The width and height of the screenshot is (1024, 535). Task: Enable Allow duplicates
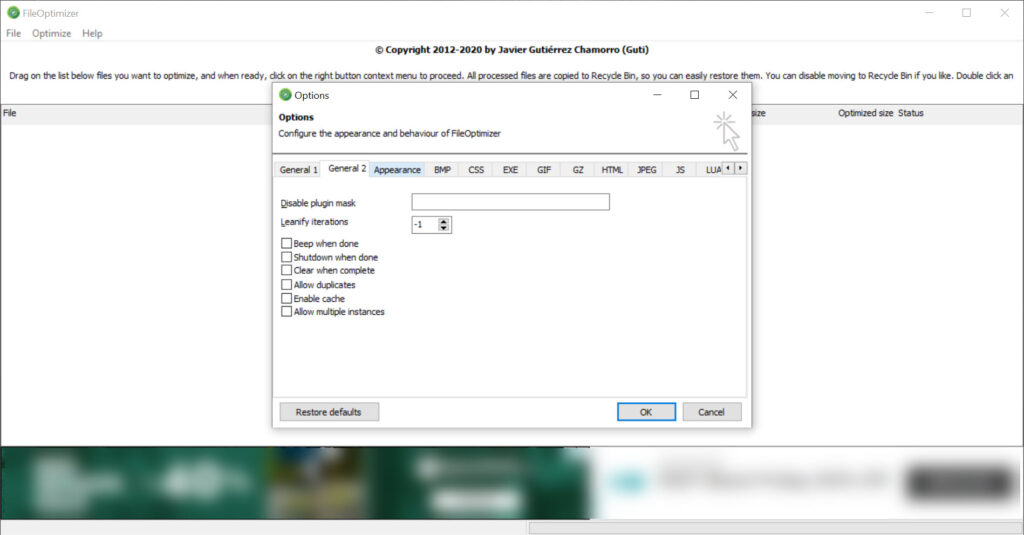coord(286,284)
